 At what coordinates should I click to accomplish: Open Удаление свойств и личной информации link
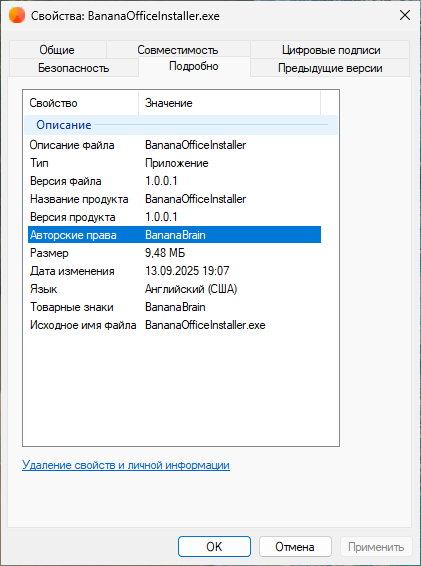click(x=126, y=465)
